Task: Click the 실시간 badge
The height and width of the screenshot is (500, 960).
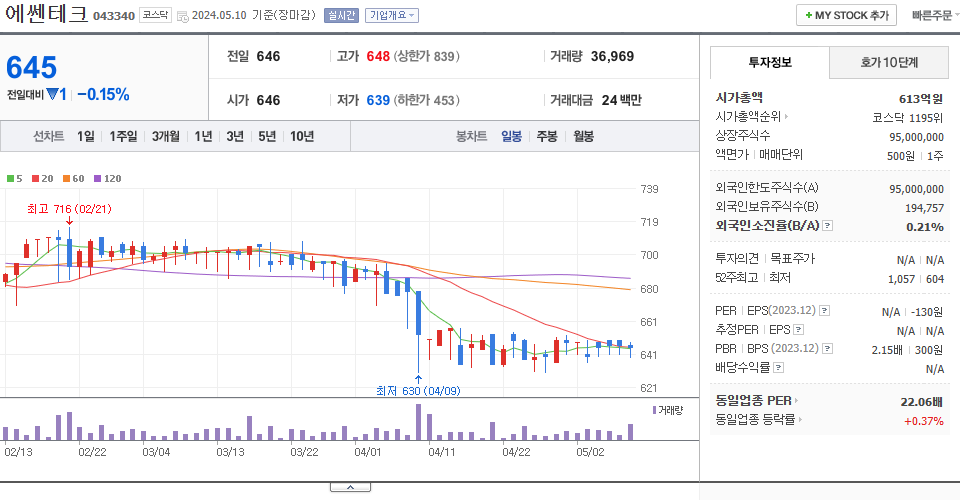Action: pos(341,15)
